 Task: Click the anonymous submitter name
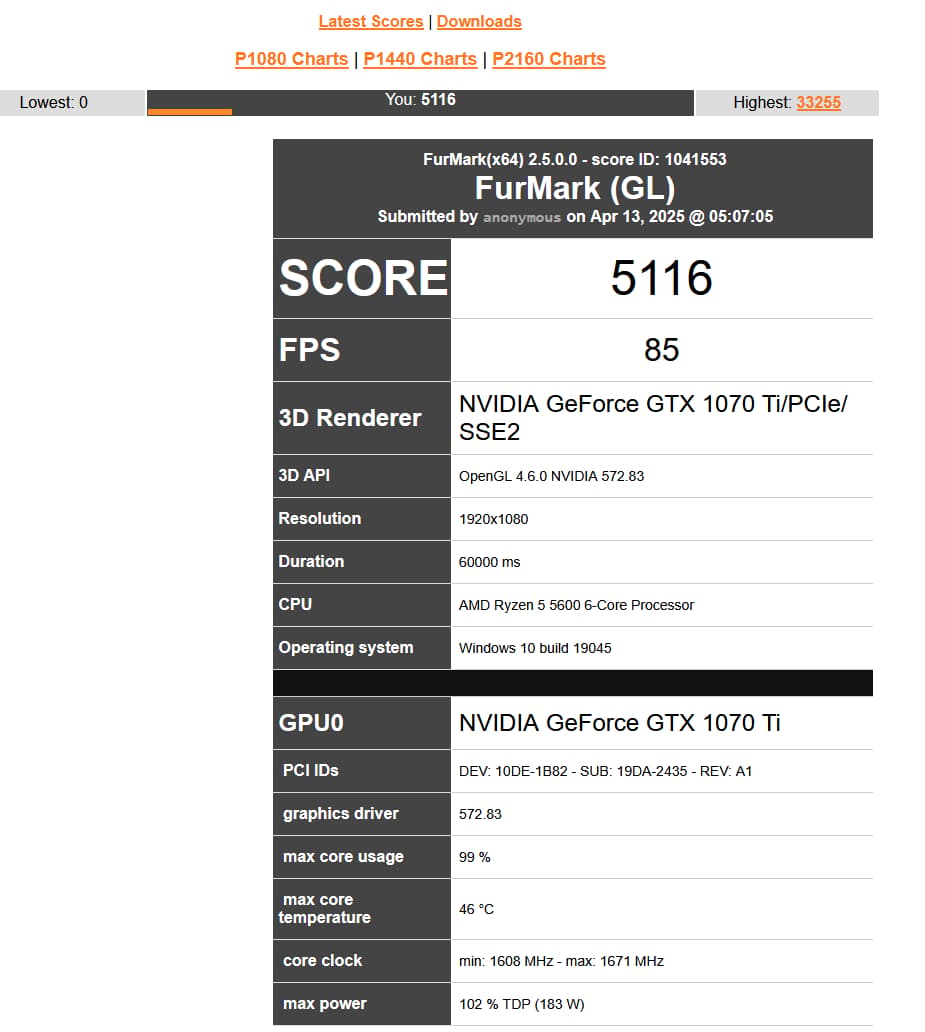tap(521, 217)
